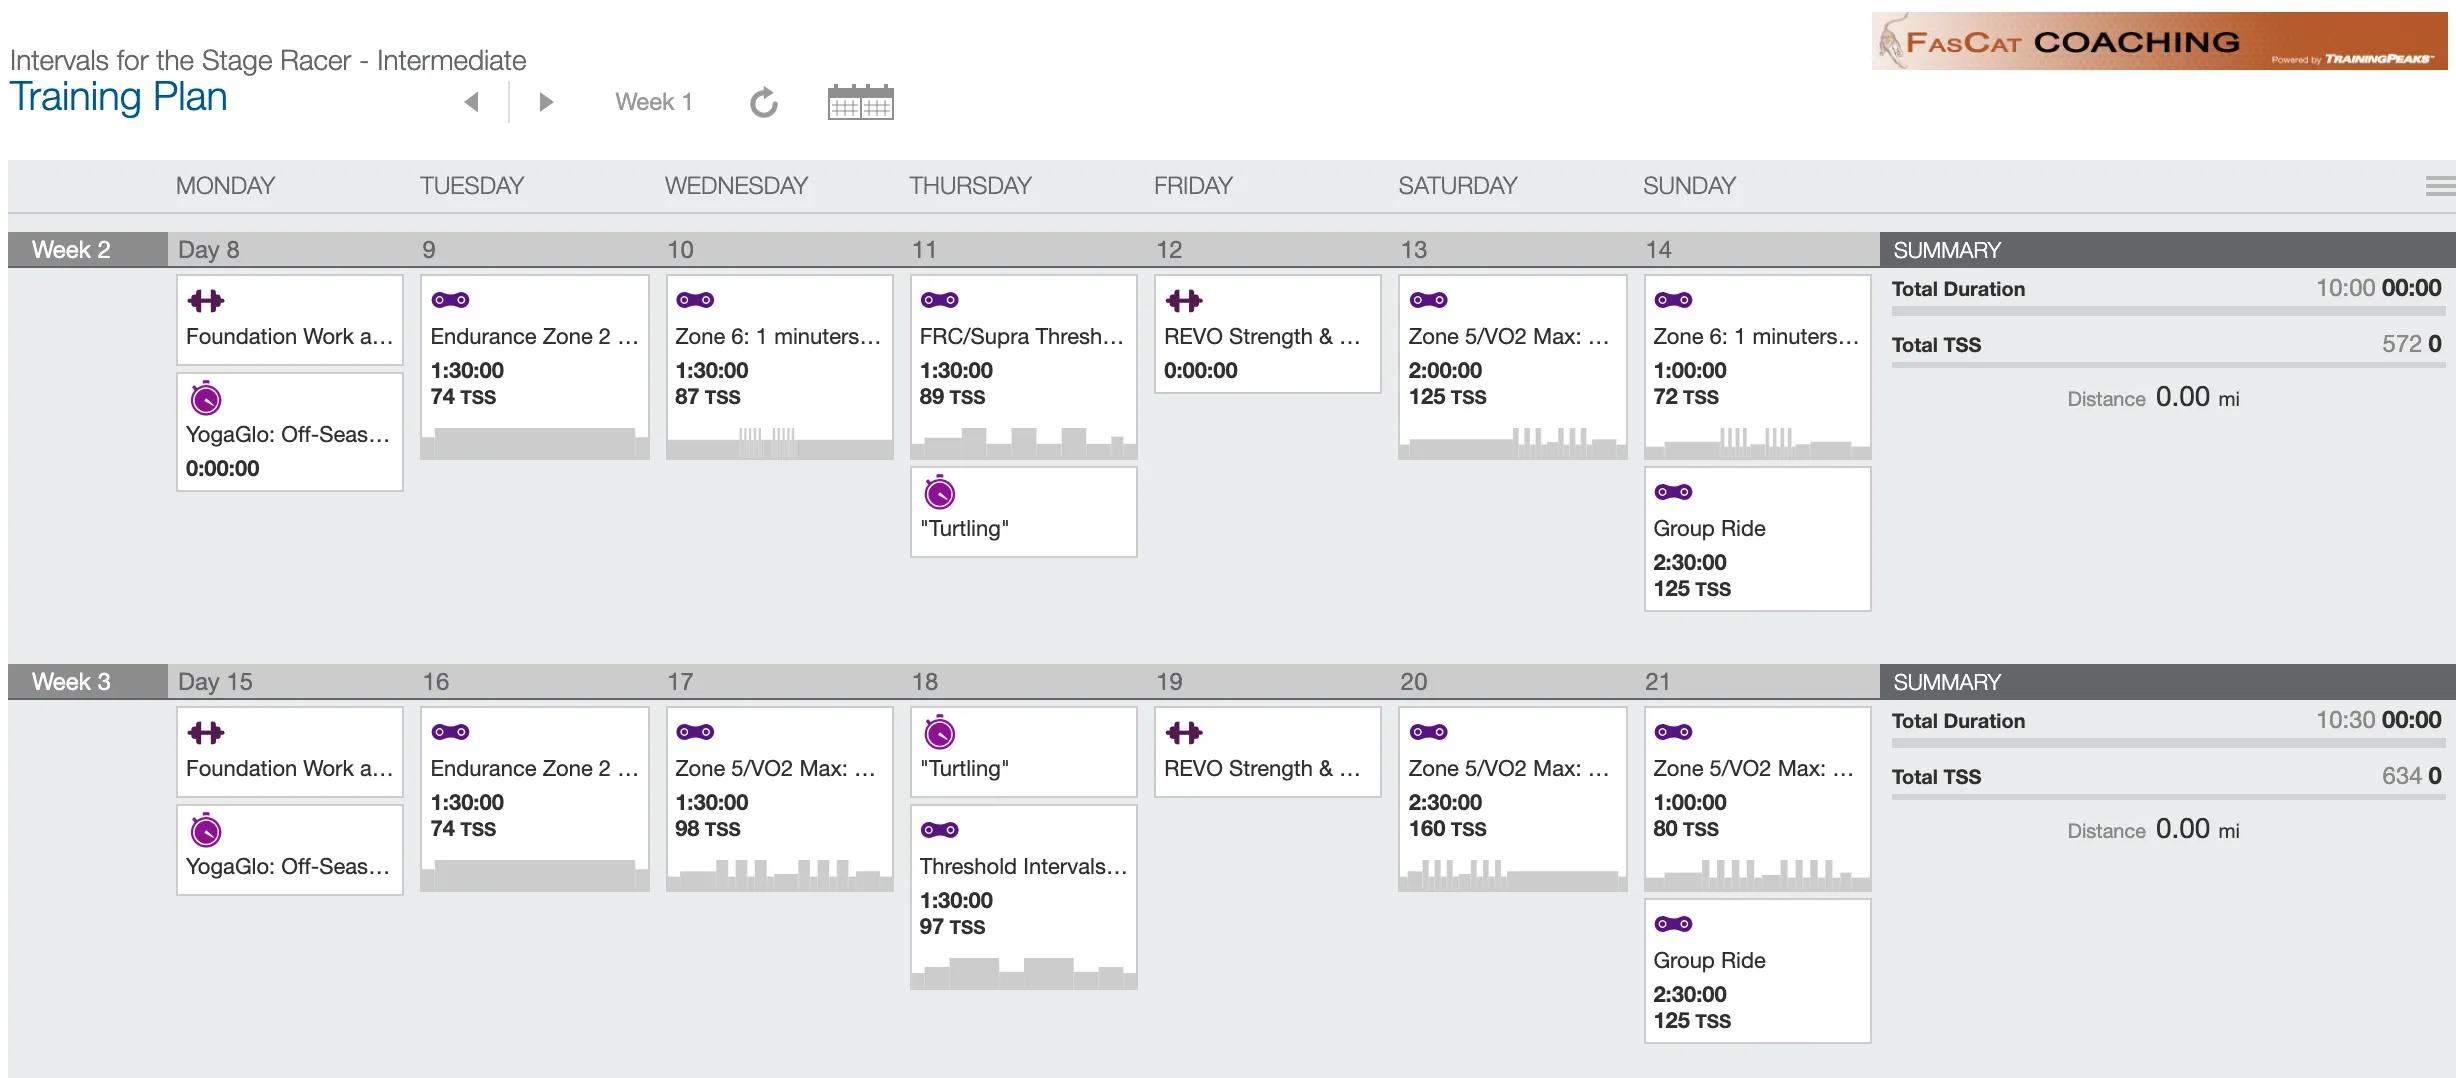Select the Week 1 label

tap(654, 102)
